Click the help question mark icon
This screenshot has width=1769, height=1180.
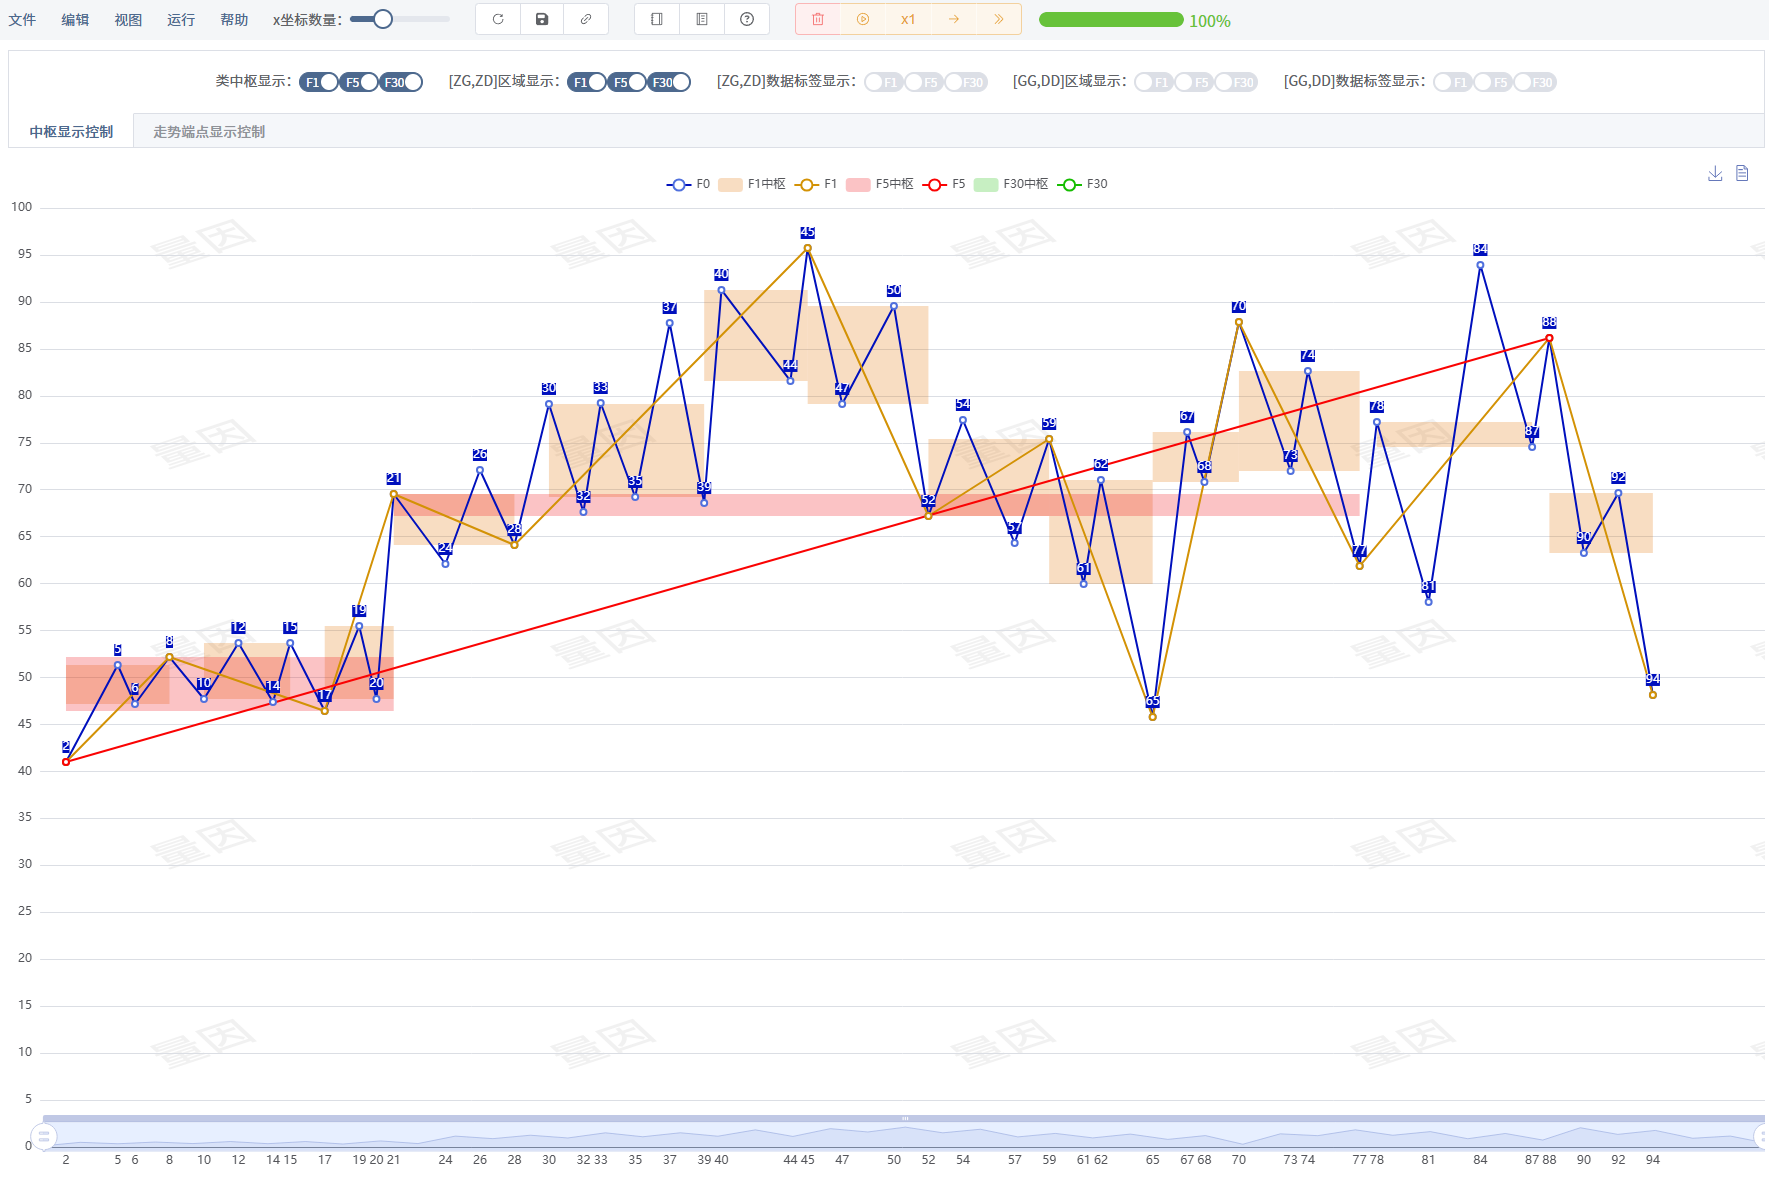tap(747, 19)
